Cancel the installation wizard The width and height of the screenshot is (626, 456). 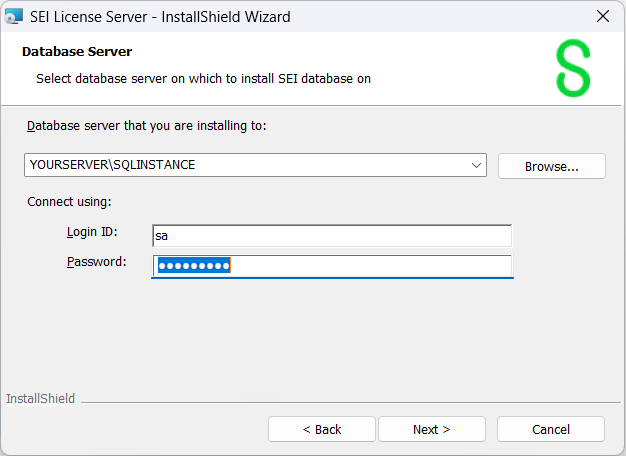pos(550,429)
